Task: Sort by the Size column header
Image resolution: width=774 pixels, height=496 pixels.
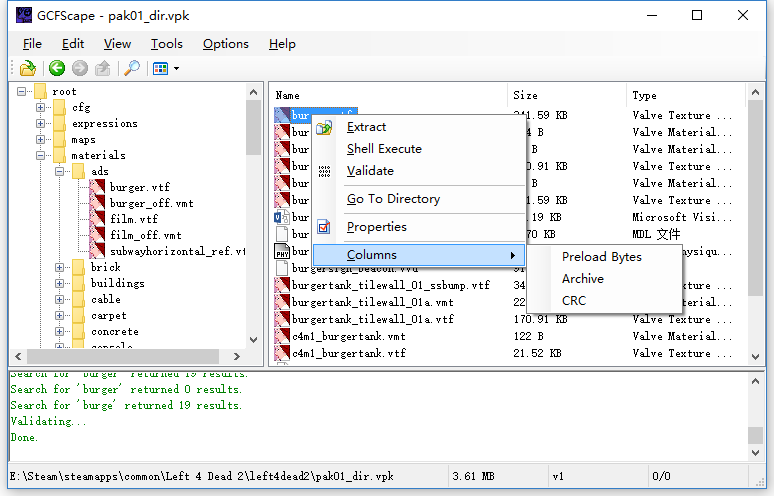Action: pos(567,95)
